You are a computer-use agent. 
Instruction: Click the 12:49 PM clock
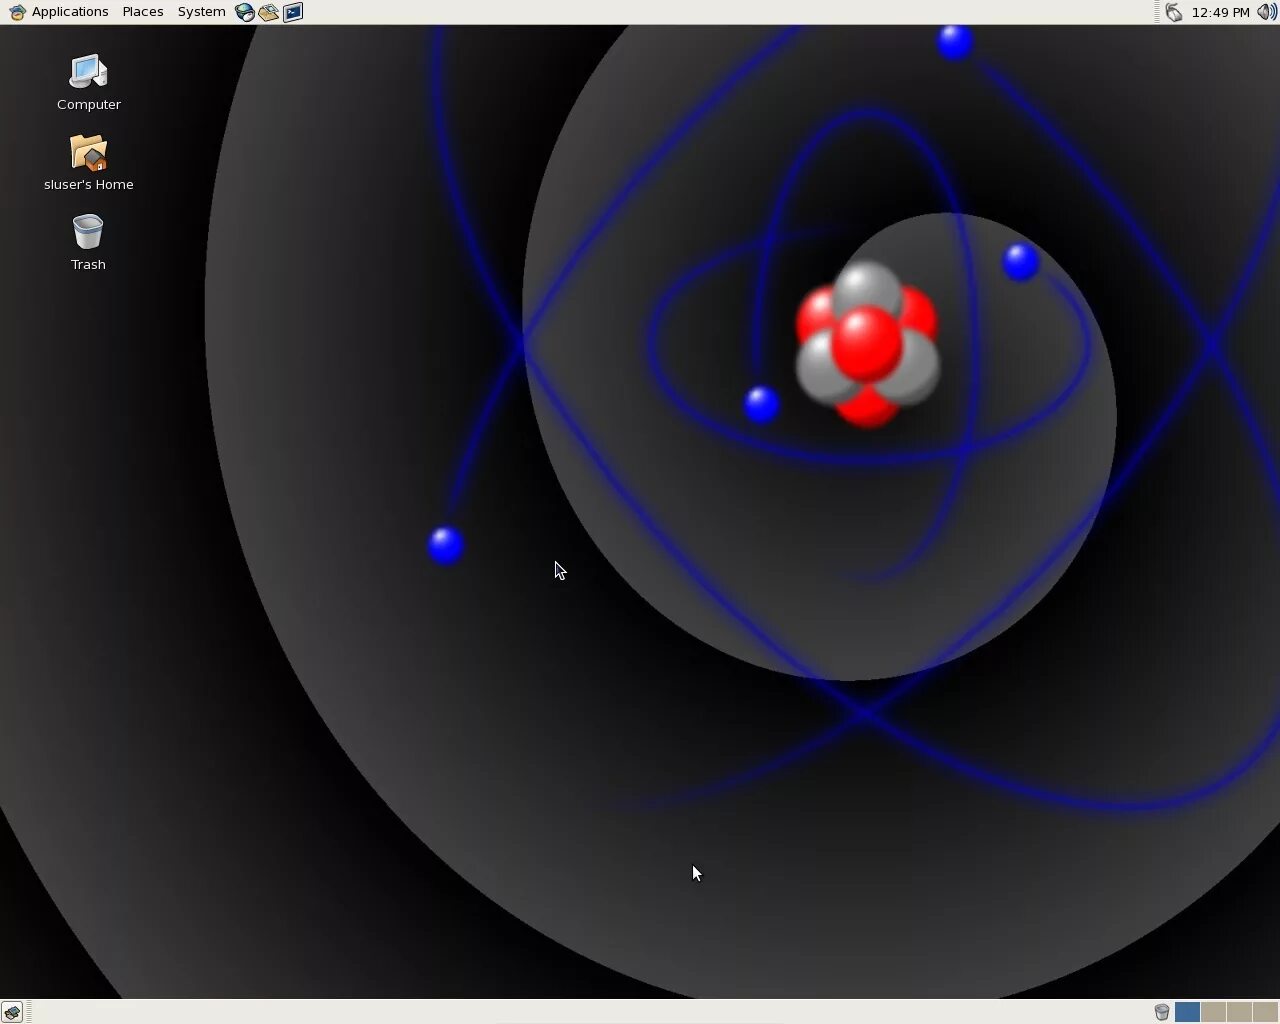(1221, 12)
